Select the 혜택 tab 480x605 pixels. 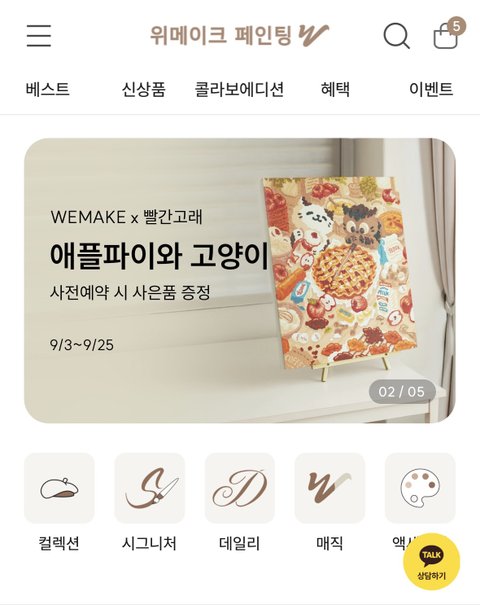pos(335,89)
